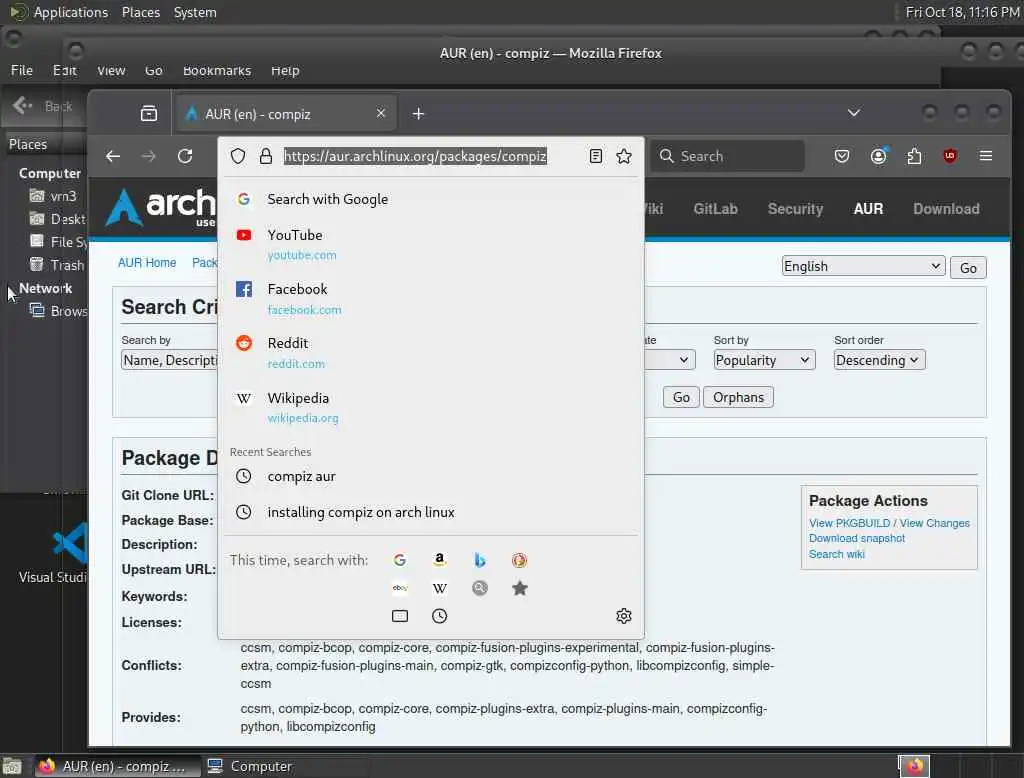Search this time with Amazon icon
The height and width of the screenshot is (778, 1024).
(440, 560)
